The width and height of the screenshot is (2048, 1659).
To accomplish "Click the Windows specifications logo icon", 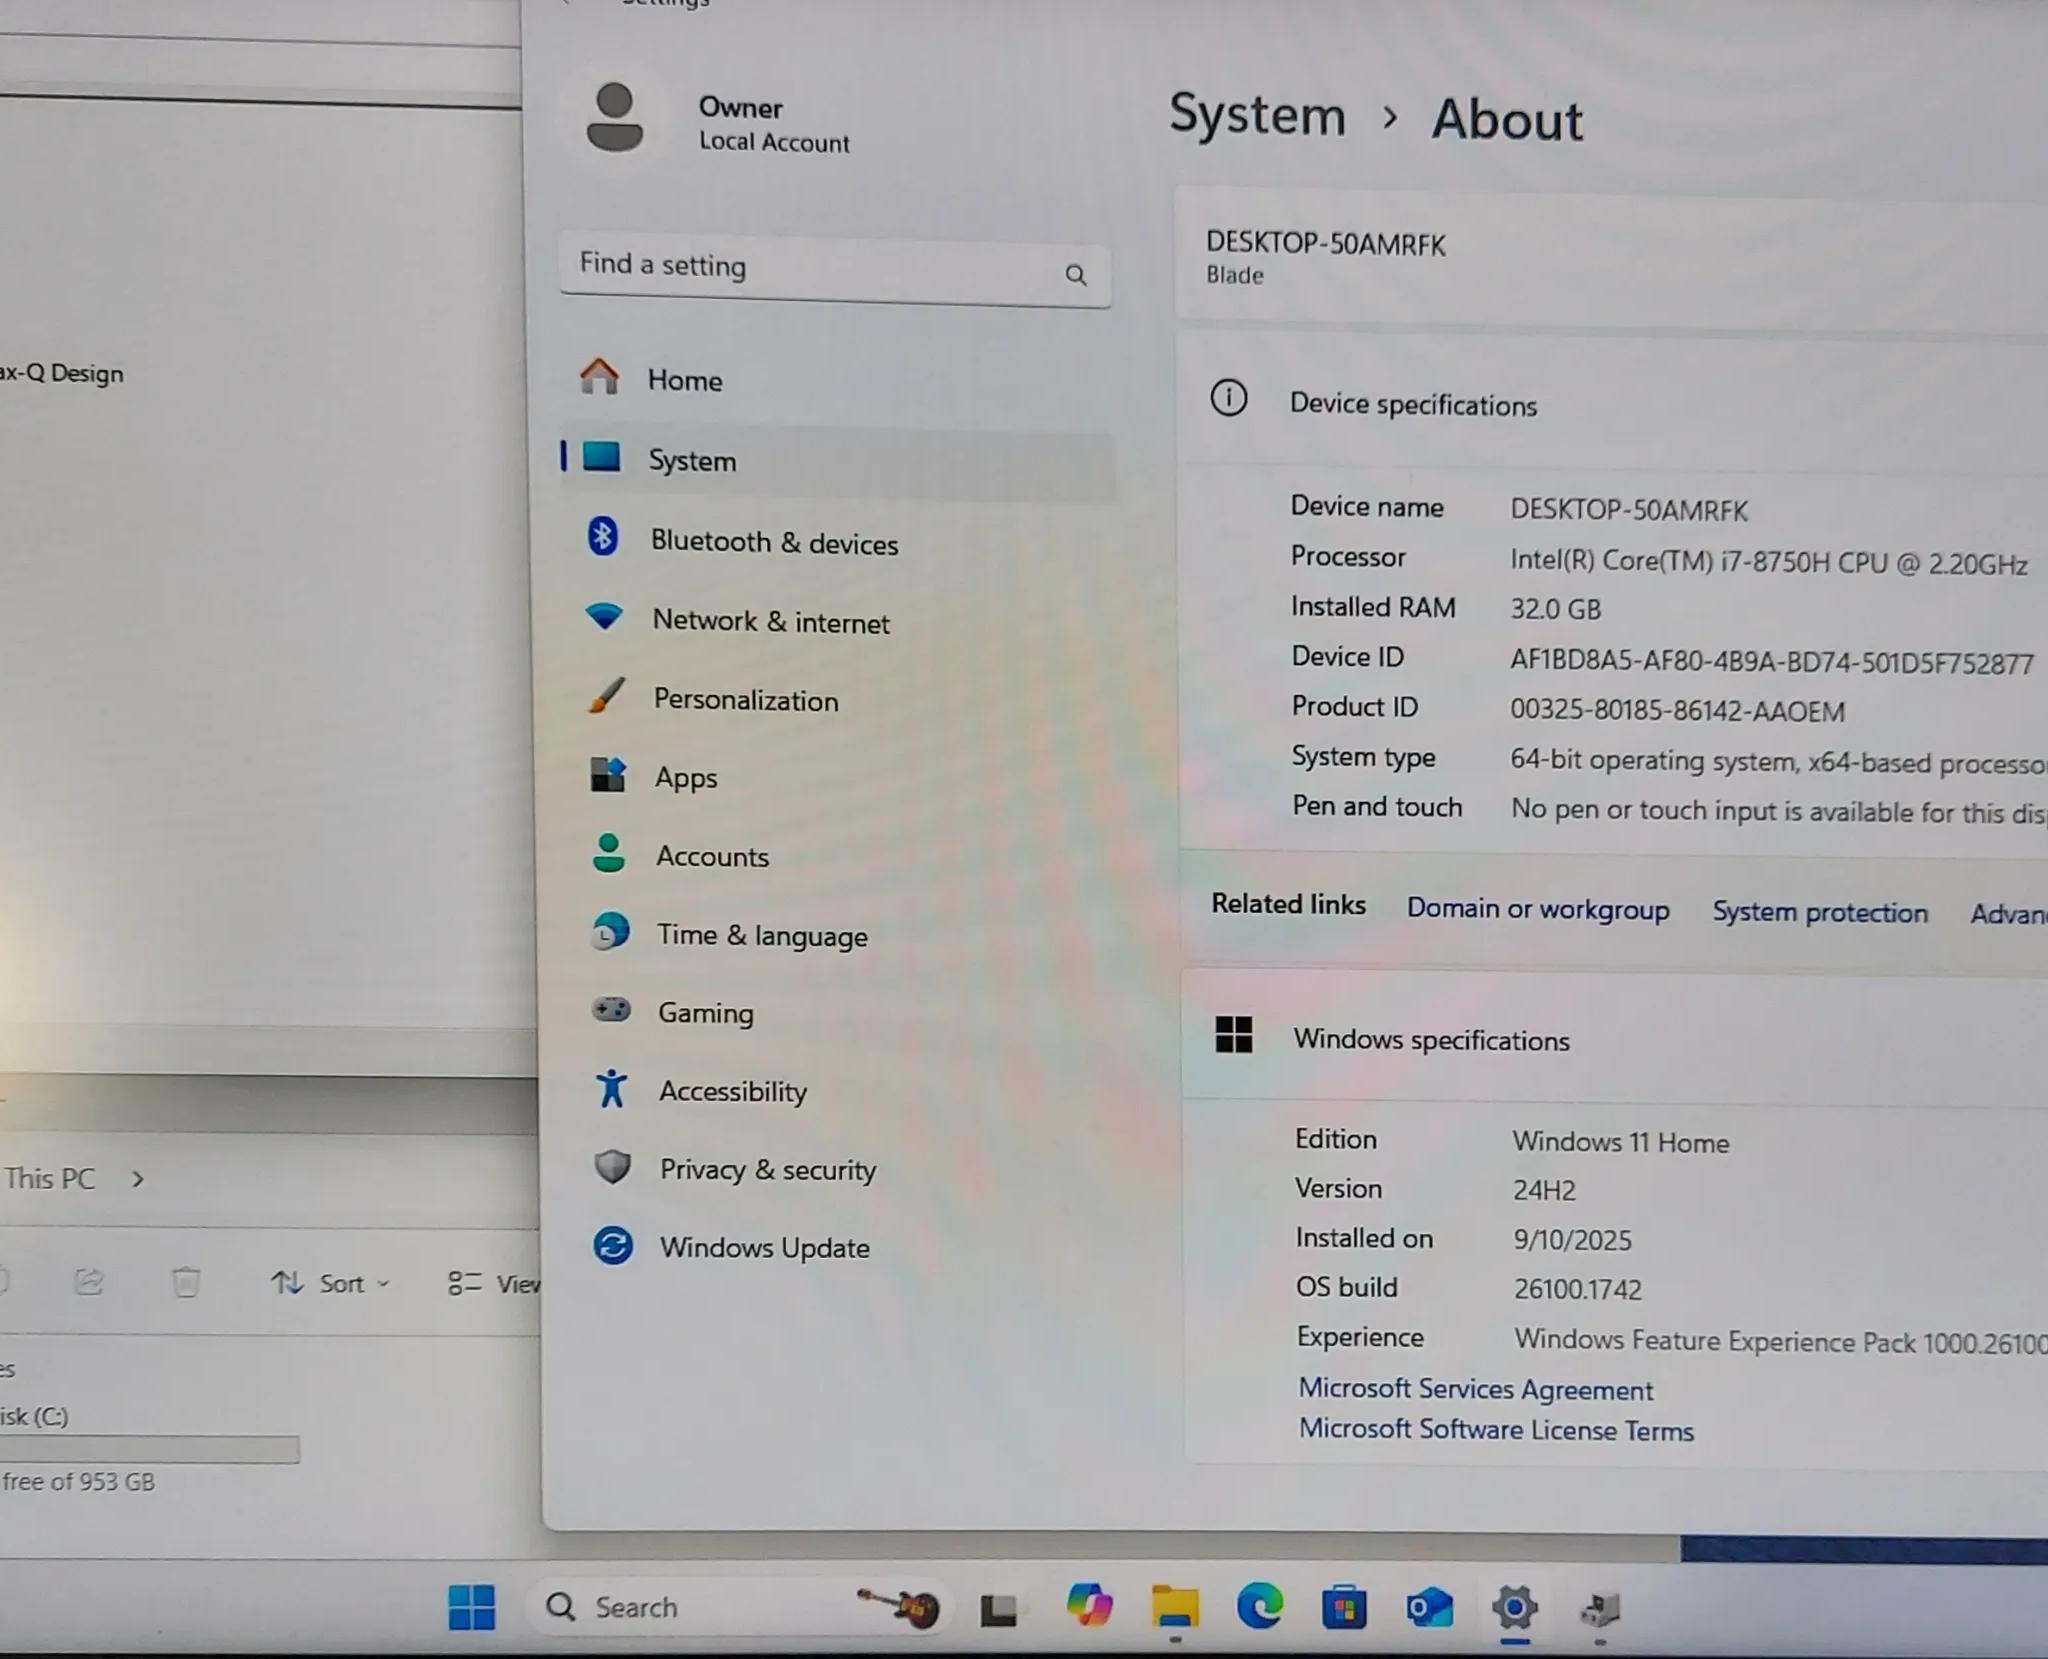I will (1233, 1034).
